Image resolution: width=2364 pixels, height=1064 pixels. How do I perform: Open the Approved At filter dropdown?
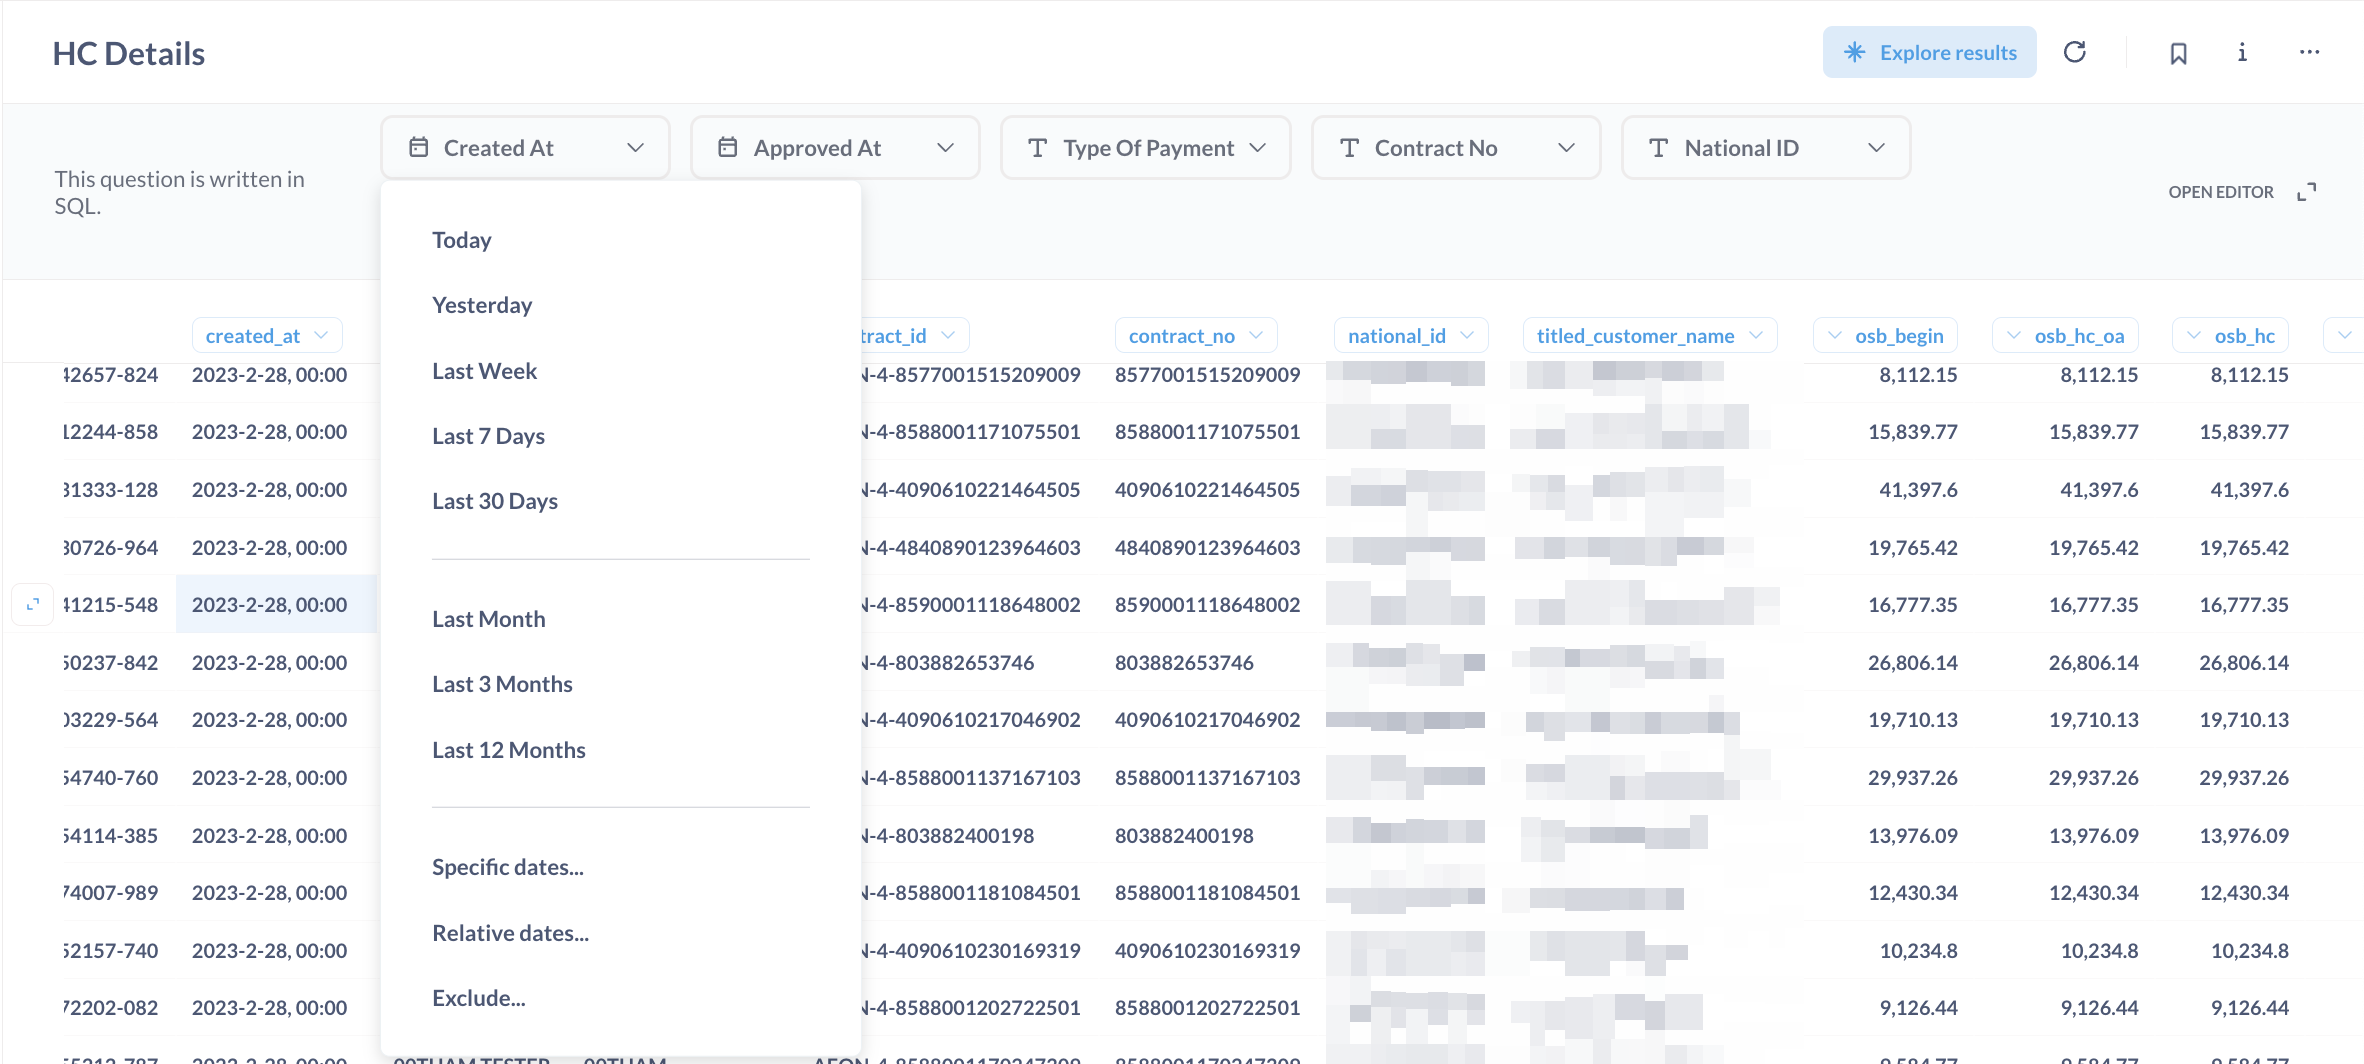tap(835, 148)
